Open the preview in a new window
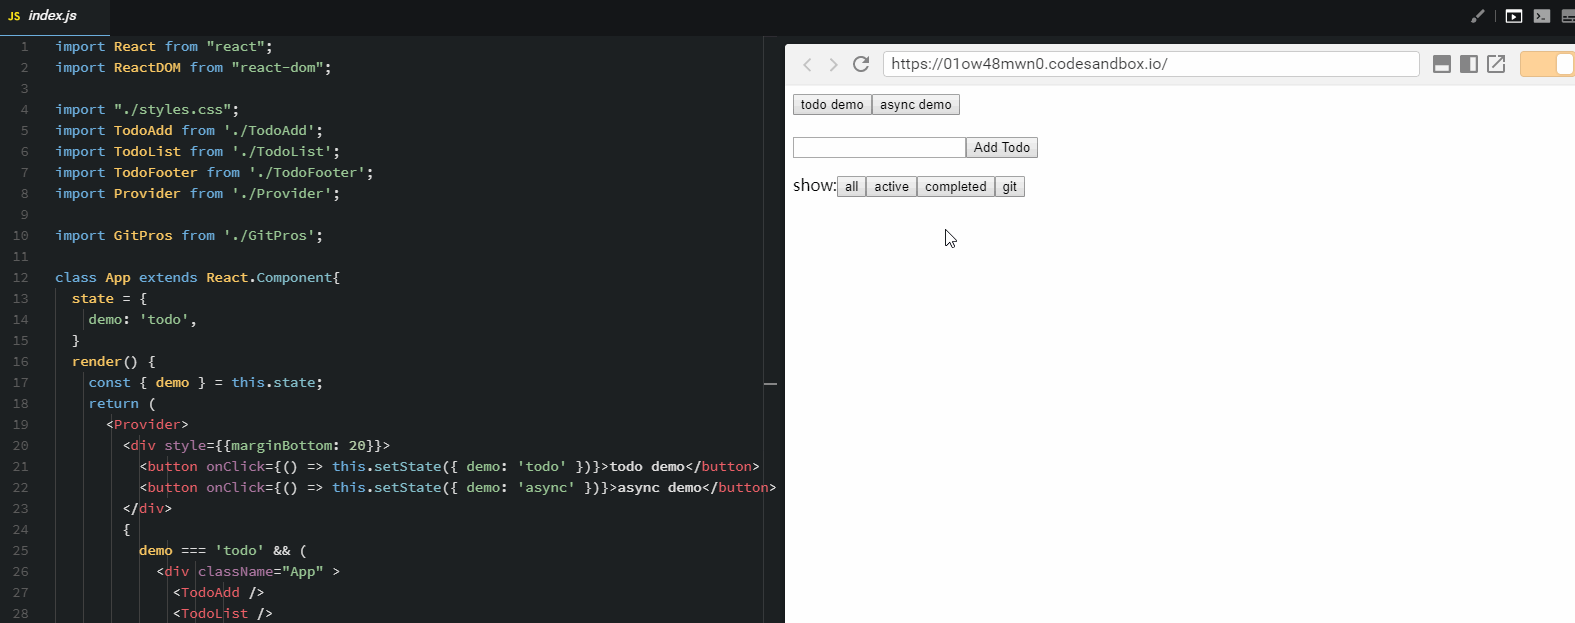The height and width of the screenshot is (623, 1575). [1496, 64]
